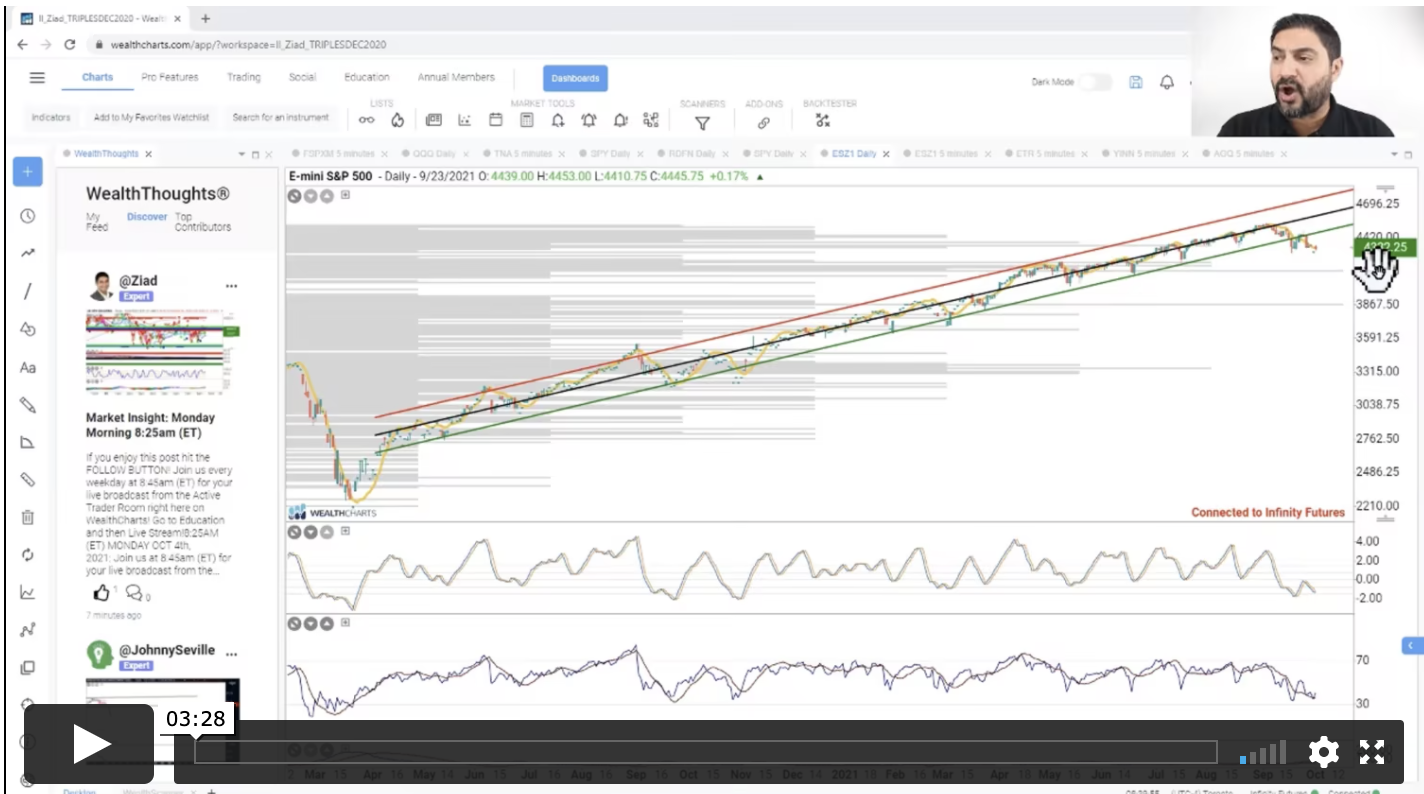Toggle the Dark Mode switch
This screenshot has width=1424, height=794.
click(x=1094, y=82)
